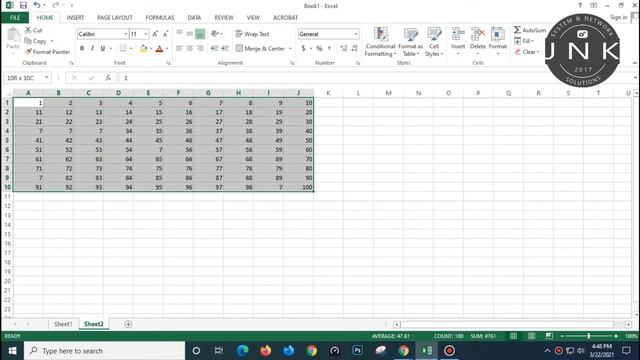Click the Cut scissors icon
640x360 pixels.
tap(28, 30)
